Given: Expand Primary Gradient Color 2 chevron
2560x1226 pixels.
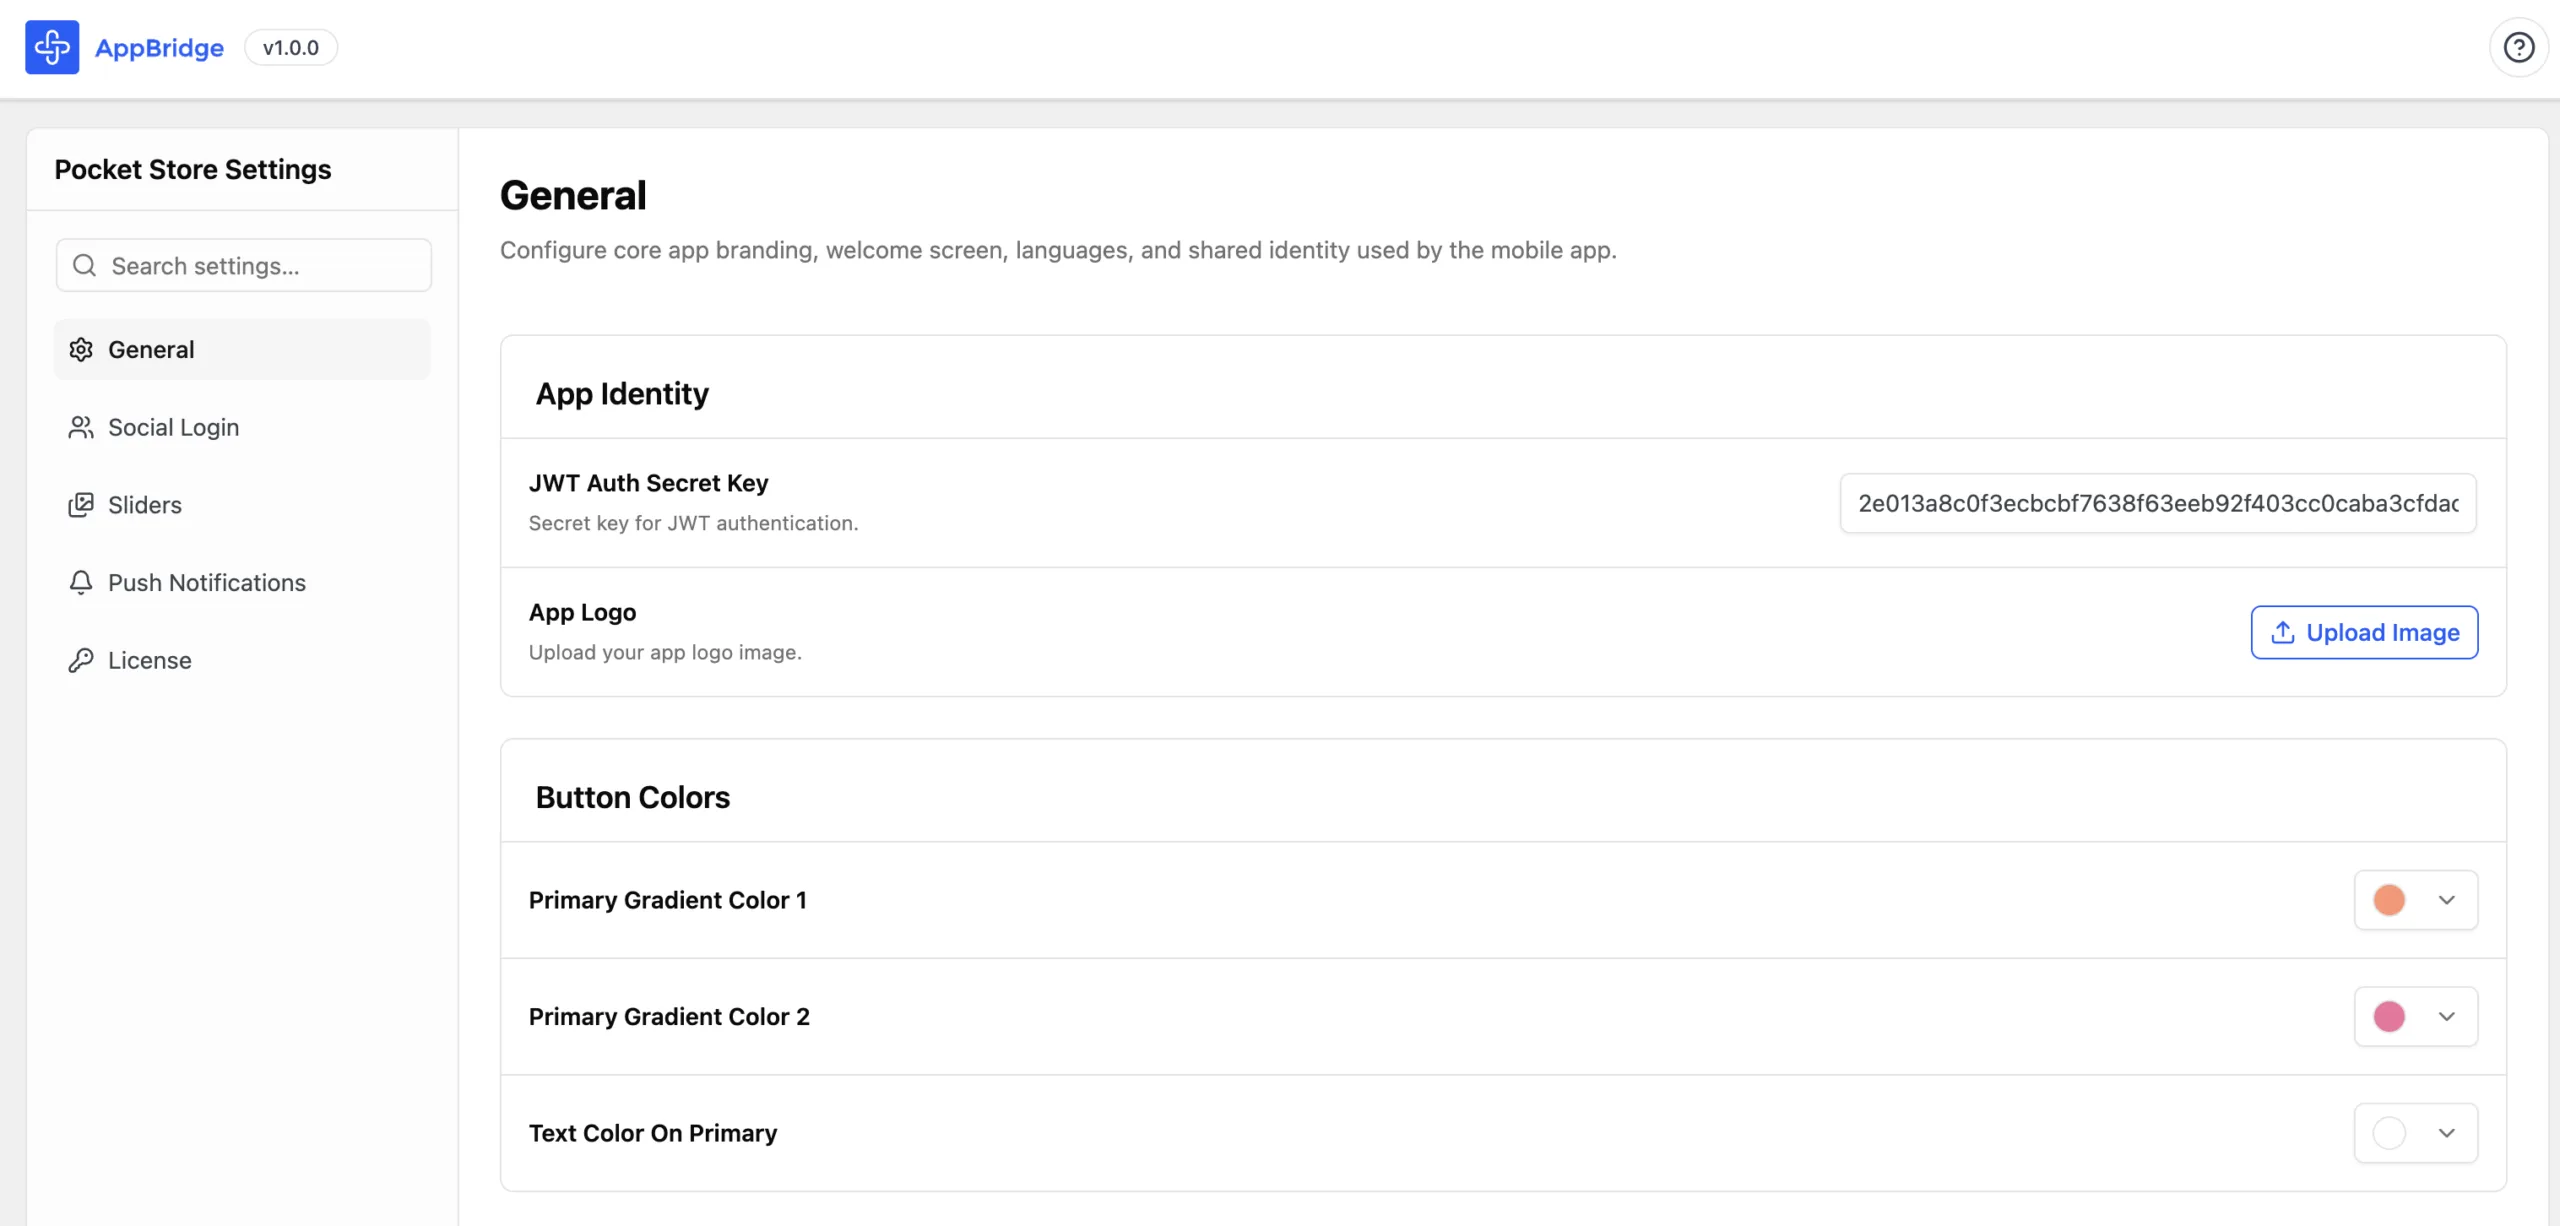Looking at the screenshot, I should coord(2447,1016).
